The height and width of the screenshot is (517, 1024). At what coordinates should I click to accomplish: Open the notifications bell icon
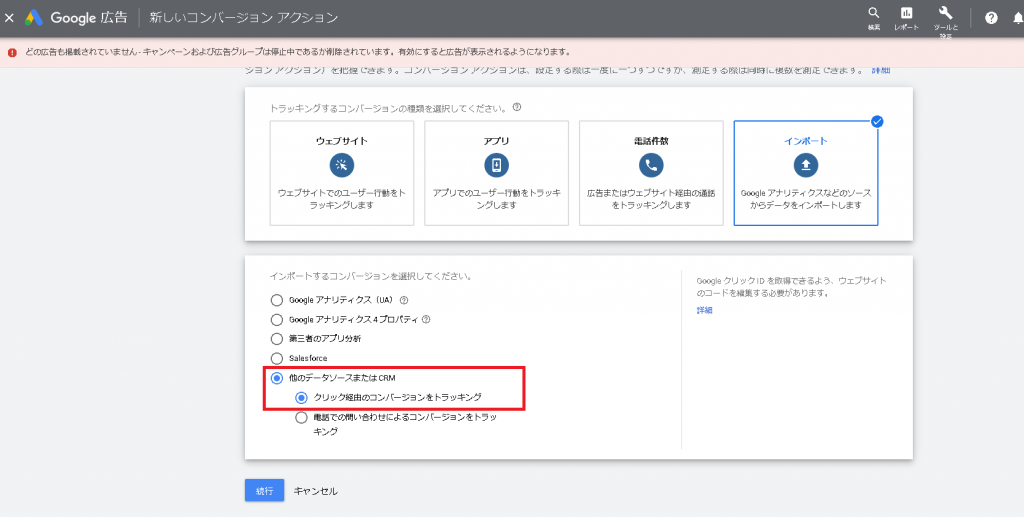click(1017, 18)
